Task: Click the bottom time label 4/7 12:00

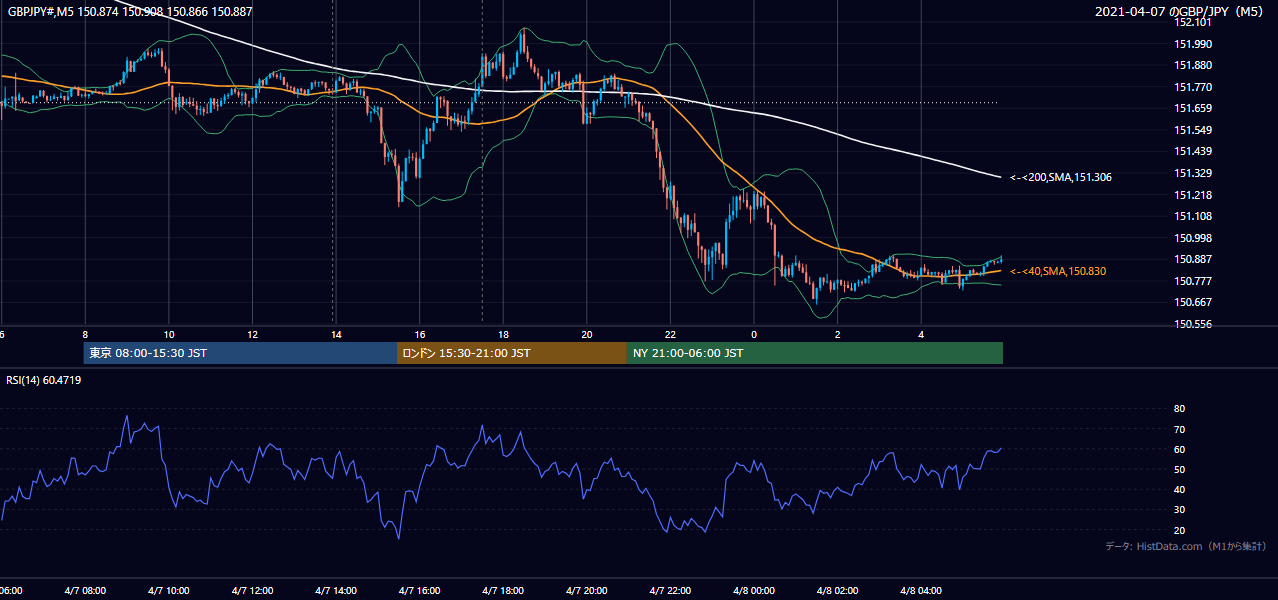Action: pyautogui.click(x=252, y=591)
